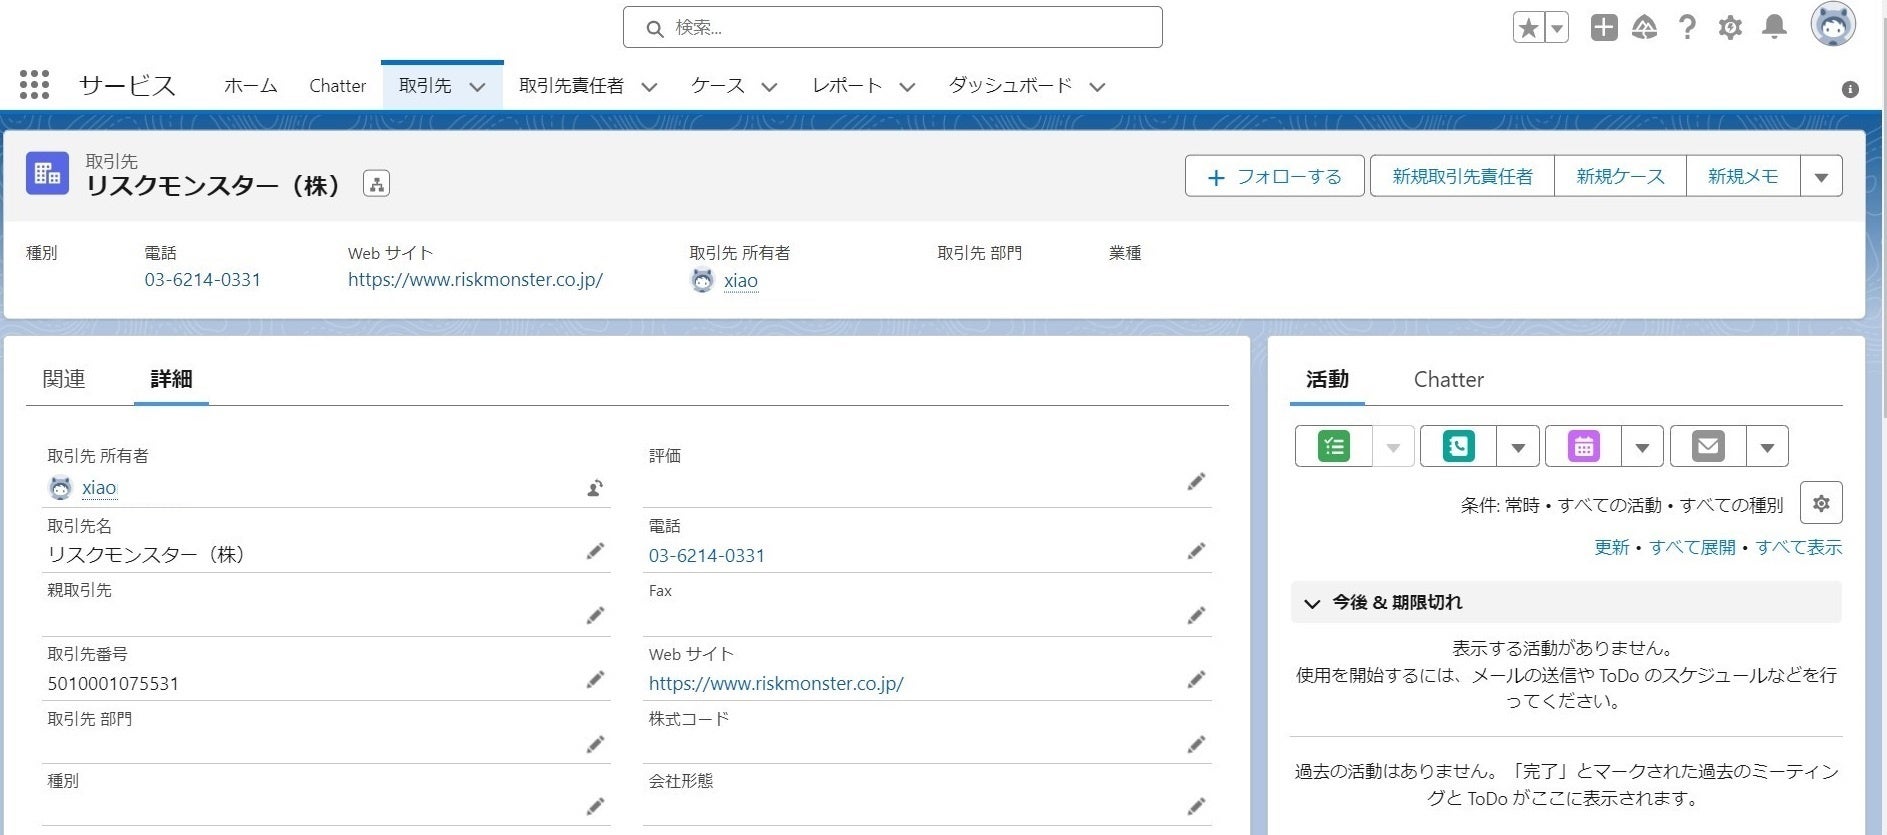Expand the レポート tab dropdown chevron
This screenshot has width=1887, height=835.
click(907, 87)
